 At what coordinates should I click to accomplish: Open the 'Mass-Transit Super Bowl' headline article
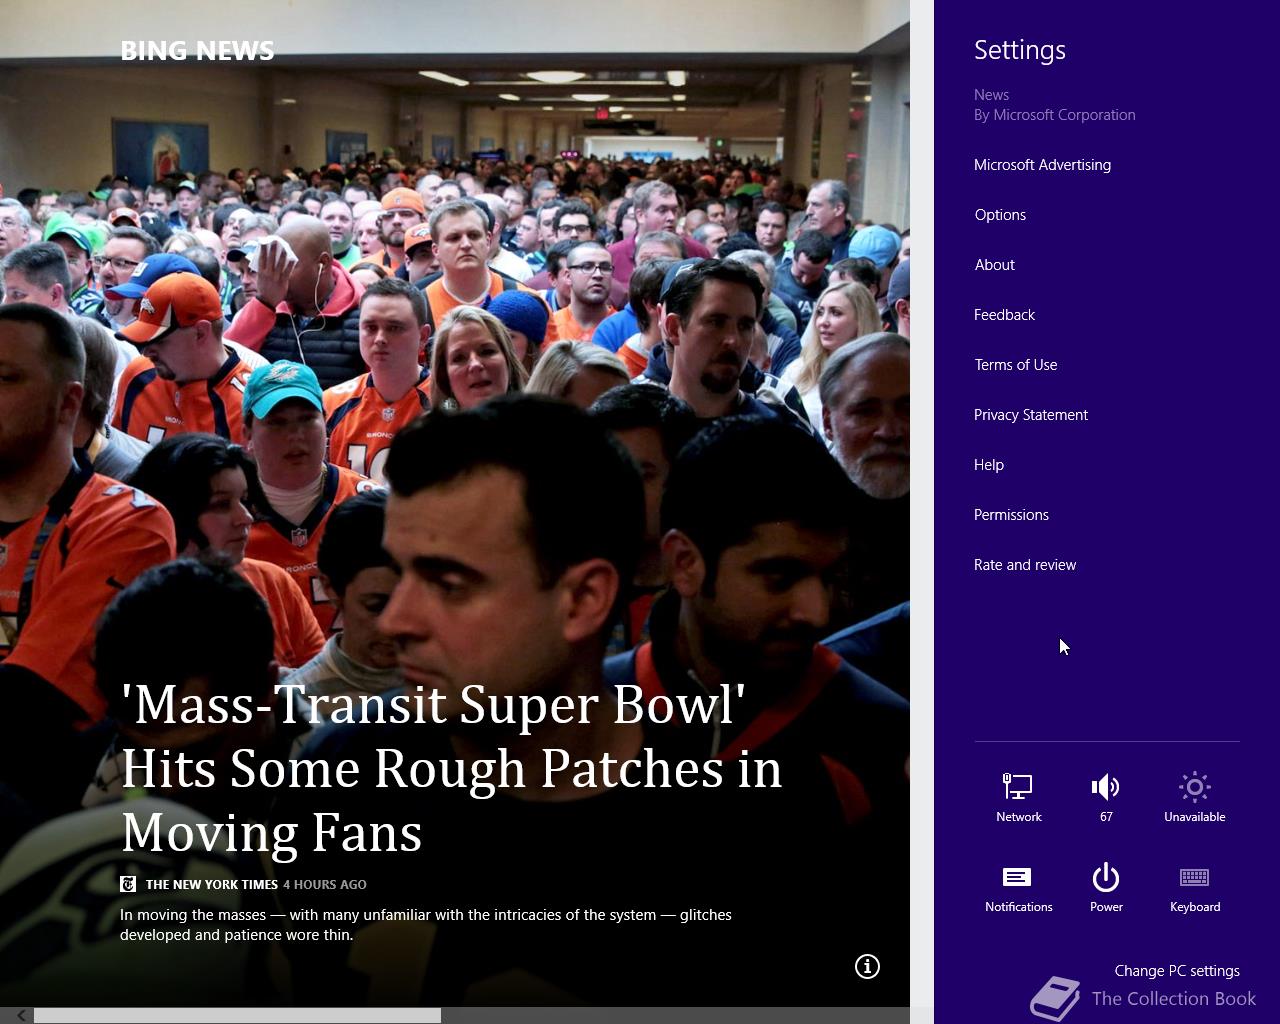(x=451, y=768)
